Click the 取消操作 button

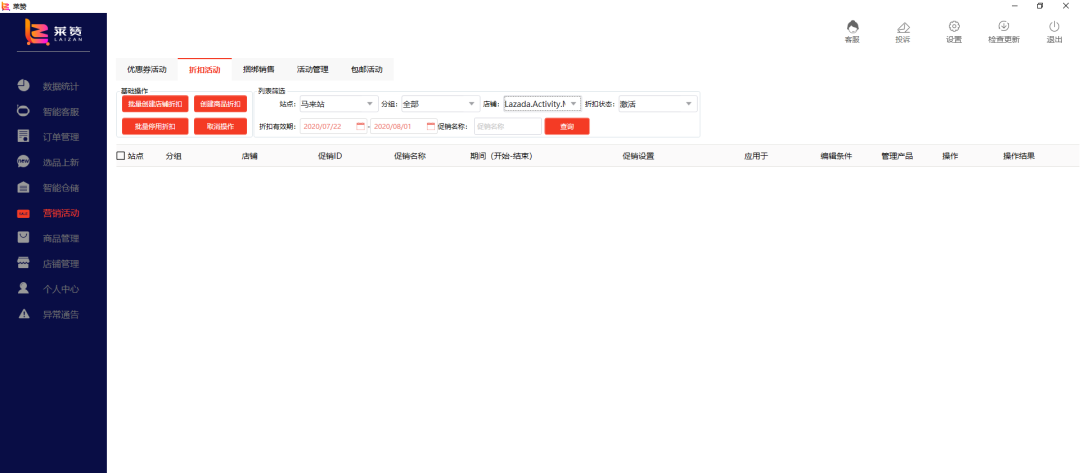(220, 127)
